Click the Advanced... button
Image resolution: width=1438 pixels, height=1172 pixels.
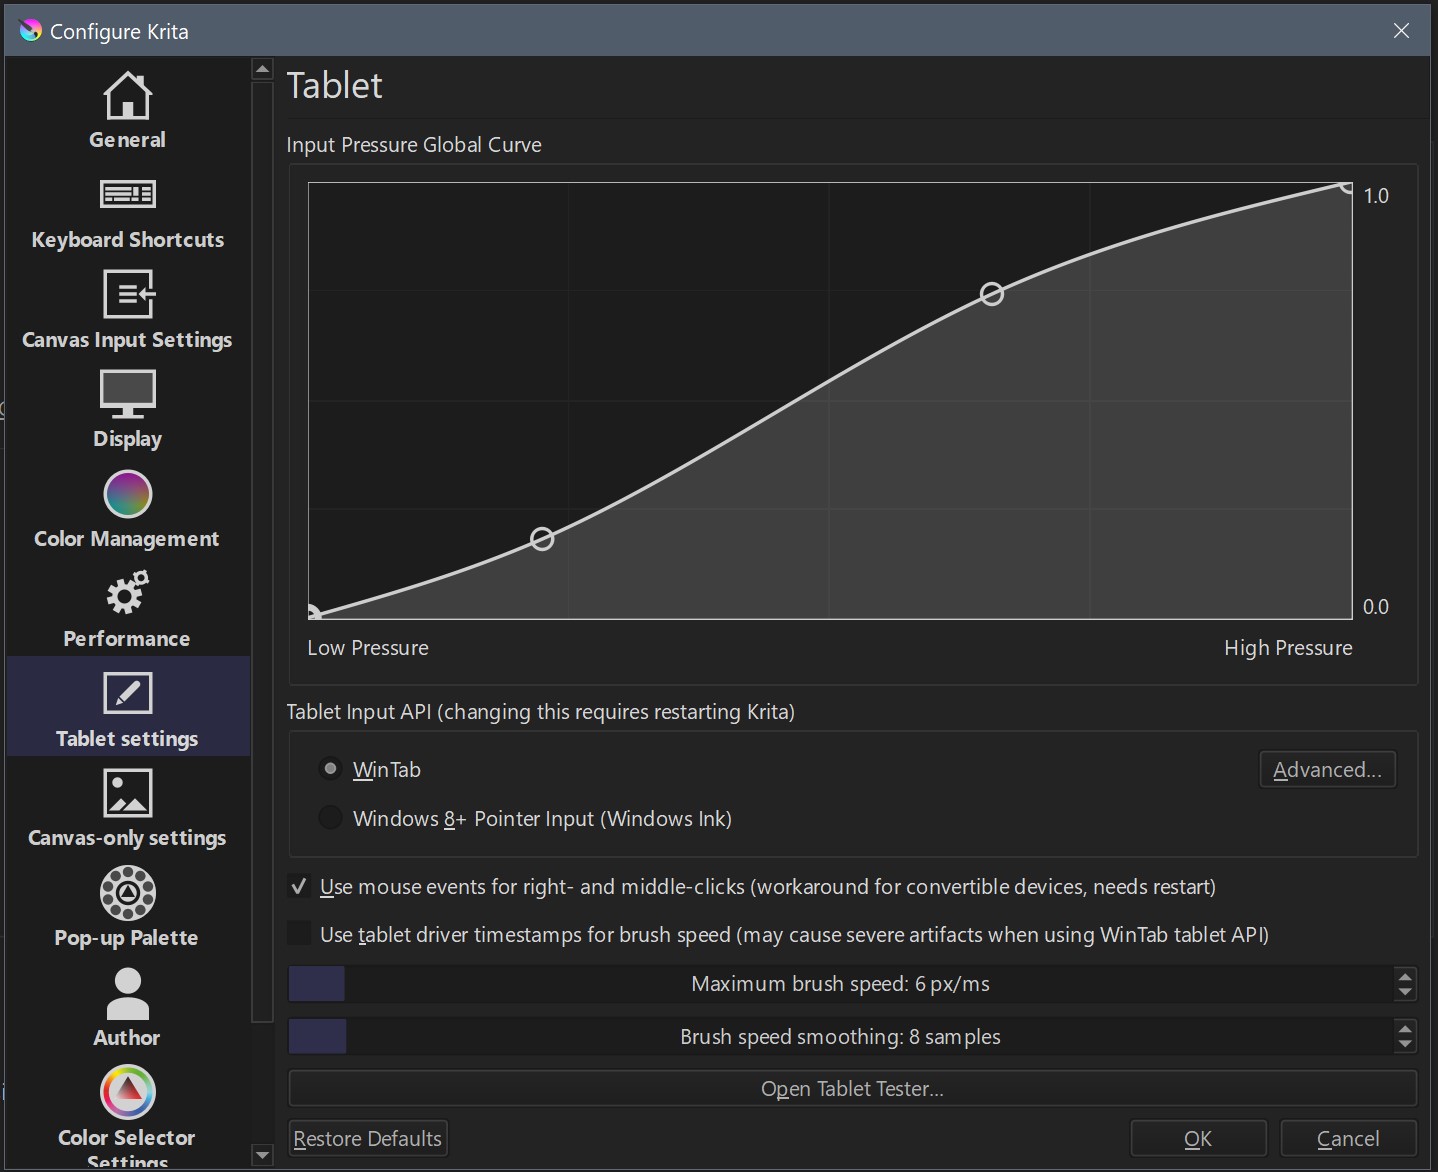pos(1326,769)
